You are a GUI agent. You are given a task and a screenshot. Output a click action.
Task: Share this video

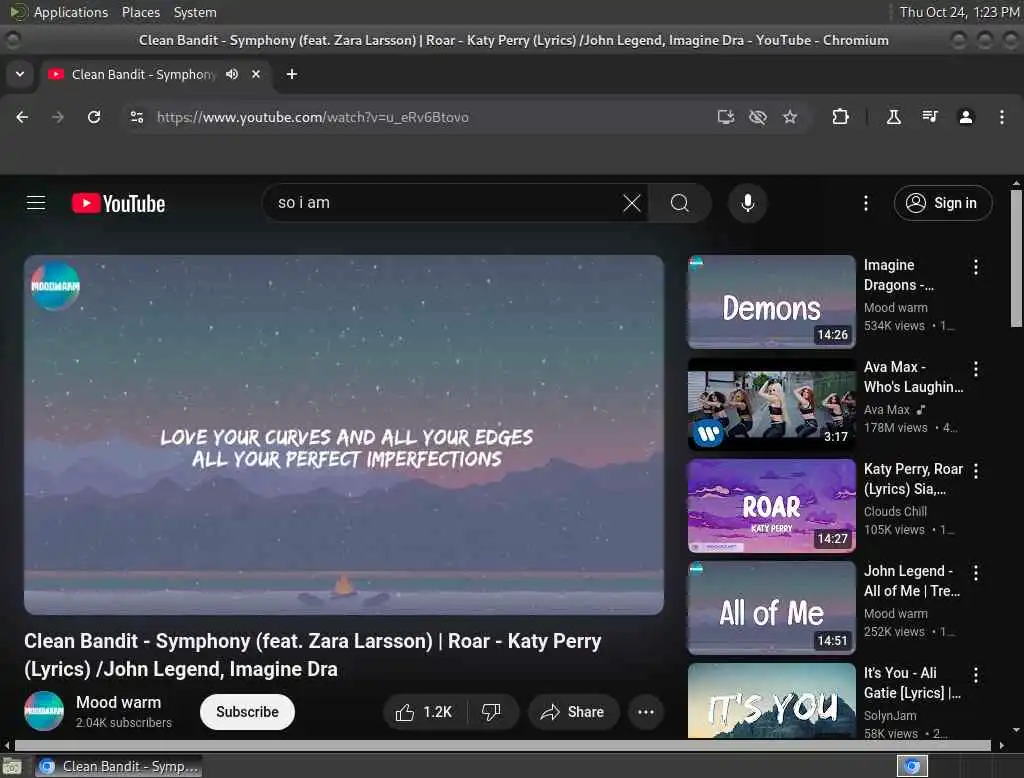coord(573,712)
